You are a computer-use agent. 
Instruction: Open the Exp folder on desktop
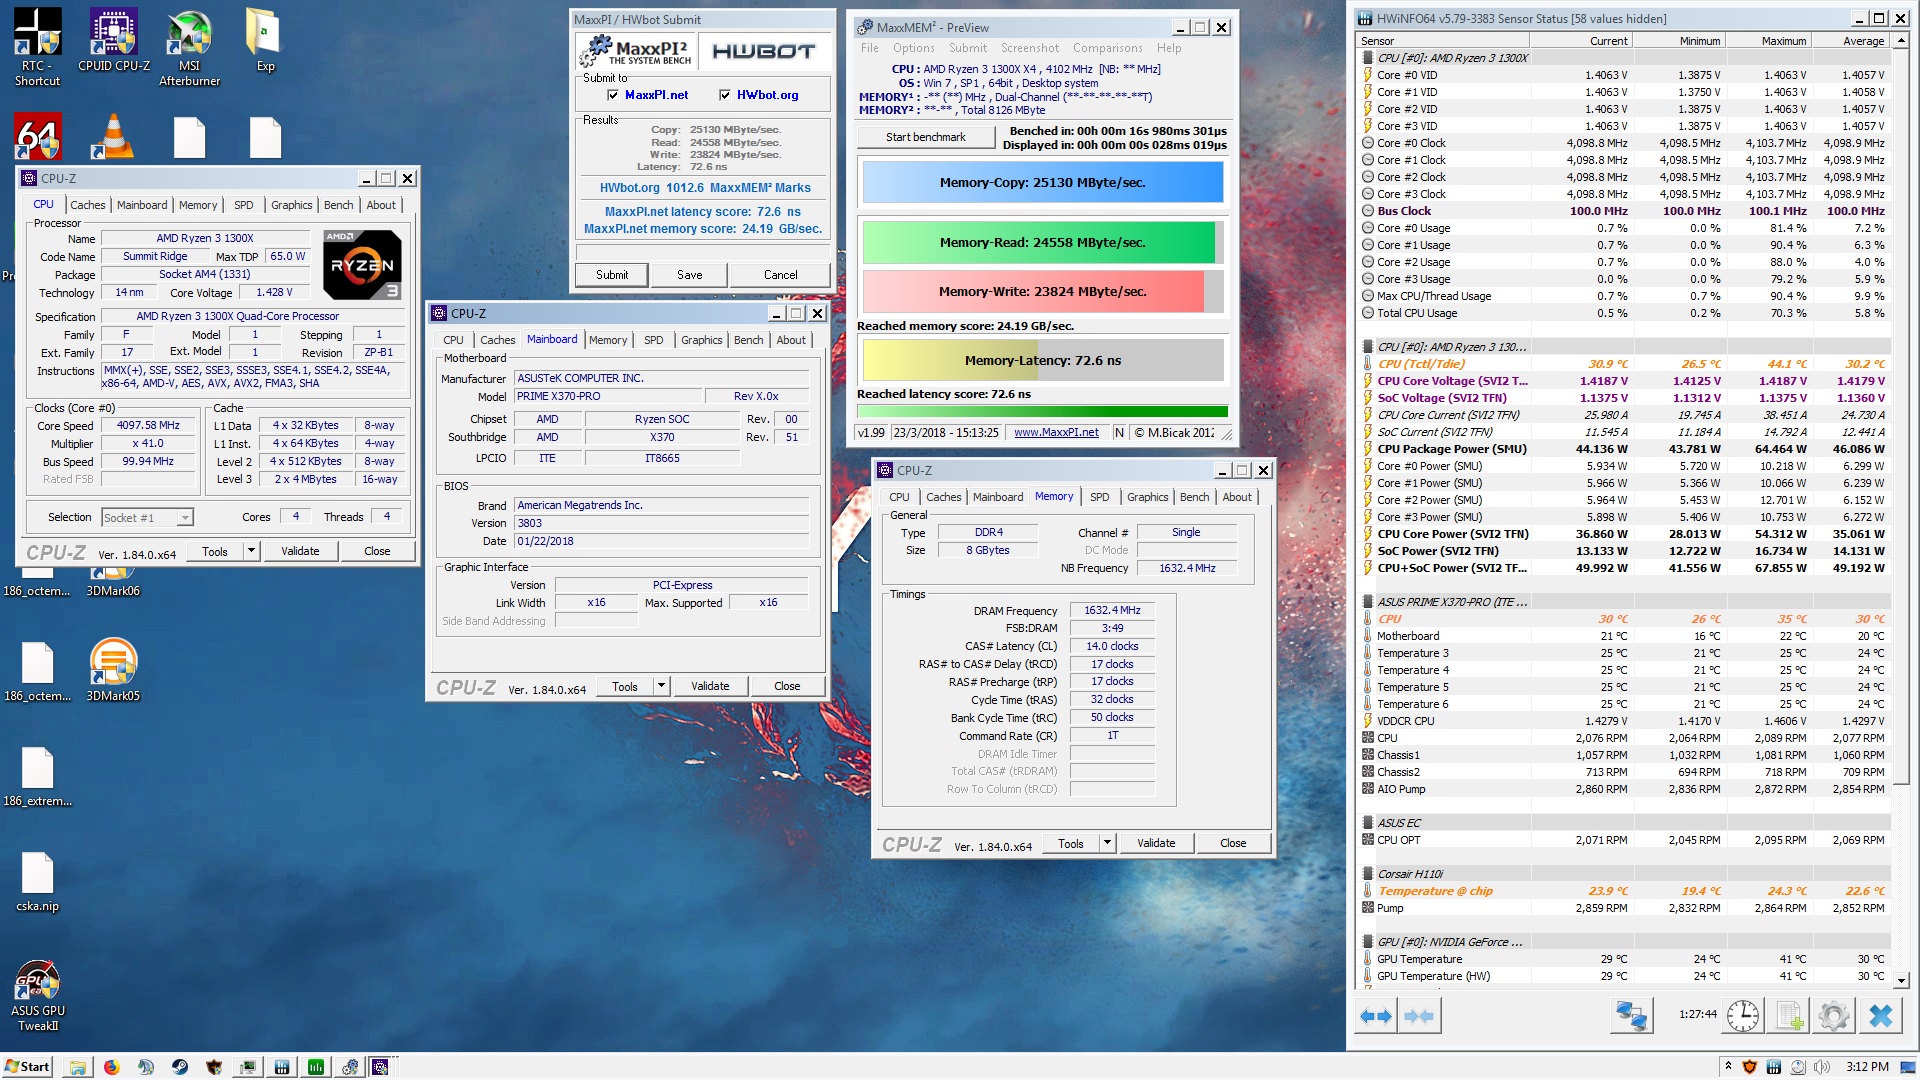coord(265,40)
